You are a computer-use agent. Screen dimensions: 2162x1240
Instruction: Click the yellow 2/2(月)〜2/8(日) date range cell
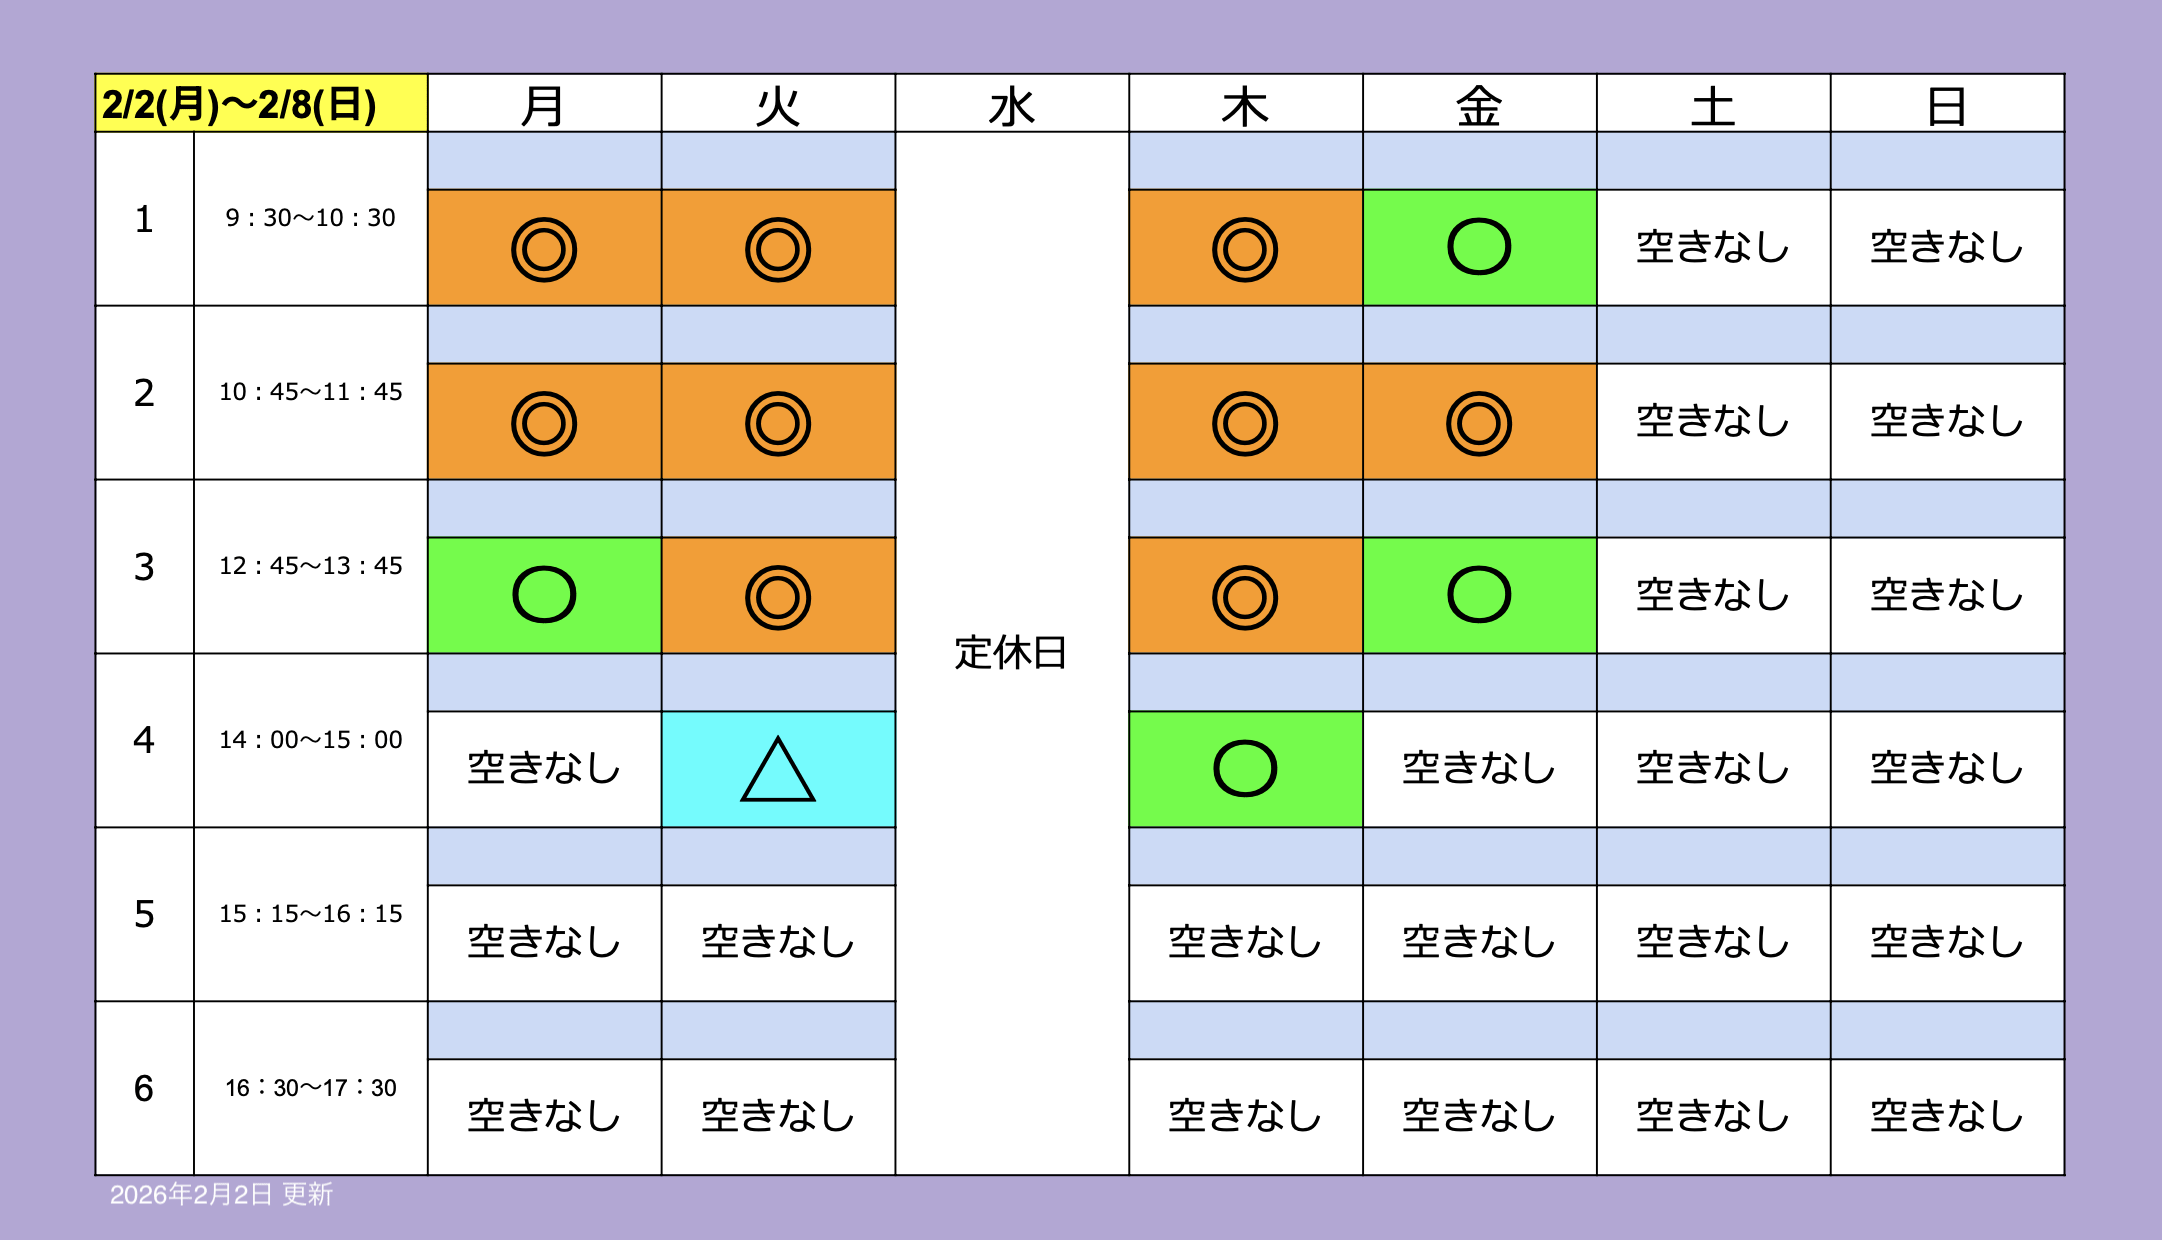[261, 104]
